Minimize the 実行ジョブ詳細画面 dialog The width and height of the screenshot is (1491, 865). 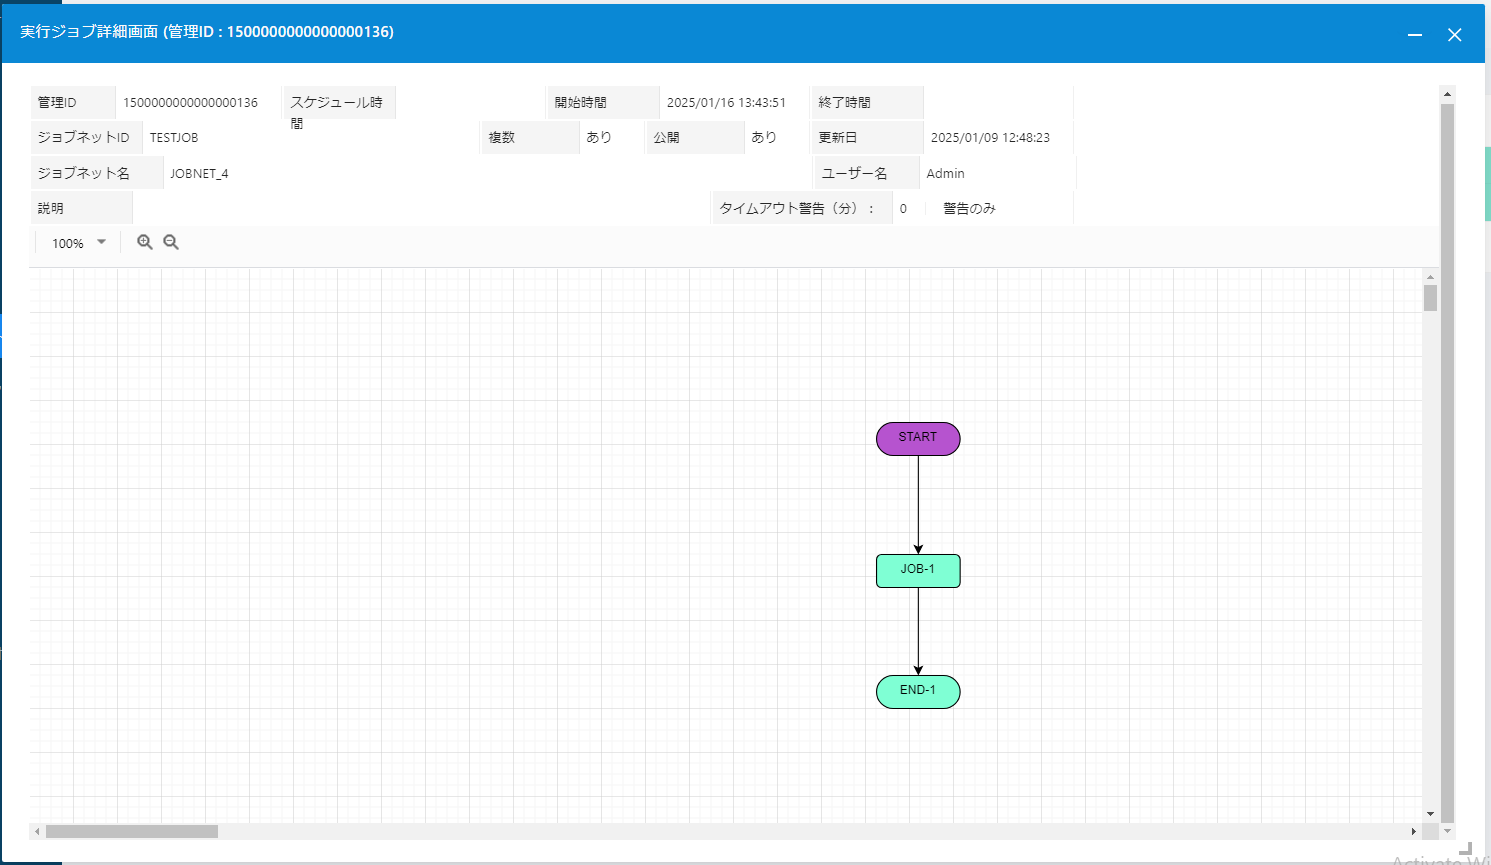pos(1415,33)
